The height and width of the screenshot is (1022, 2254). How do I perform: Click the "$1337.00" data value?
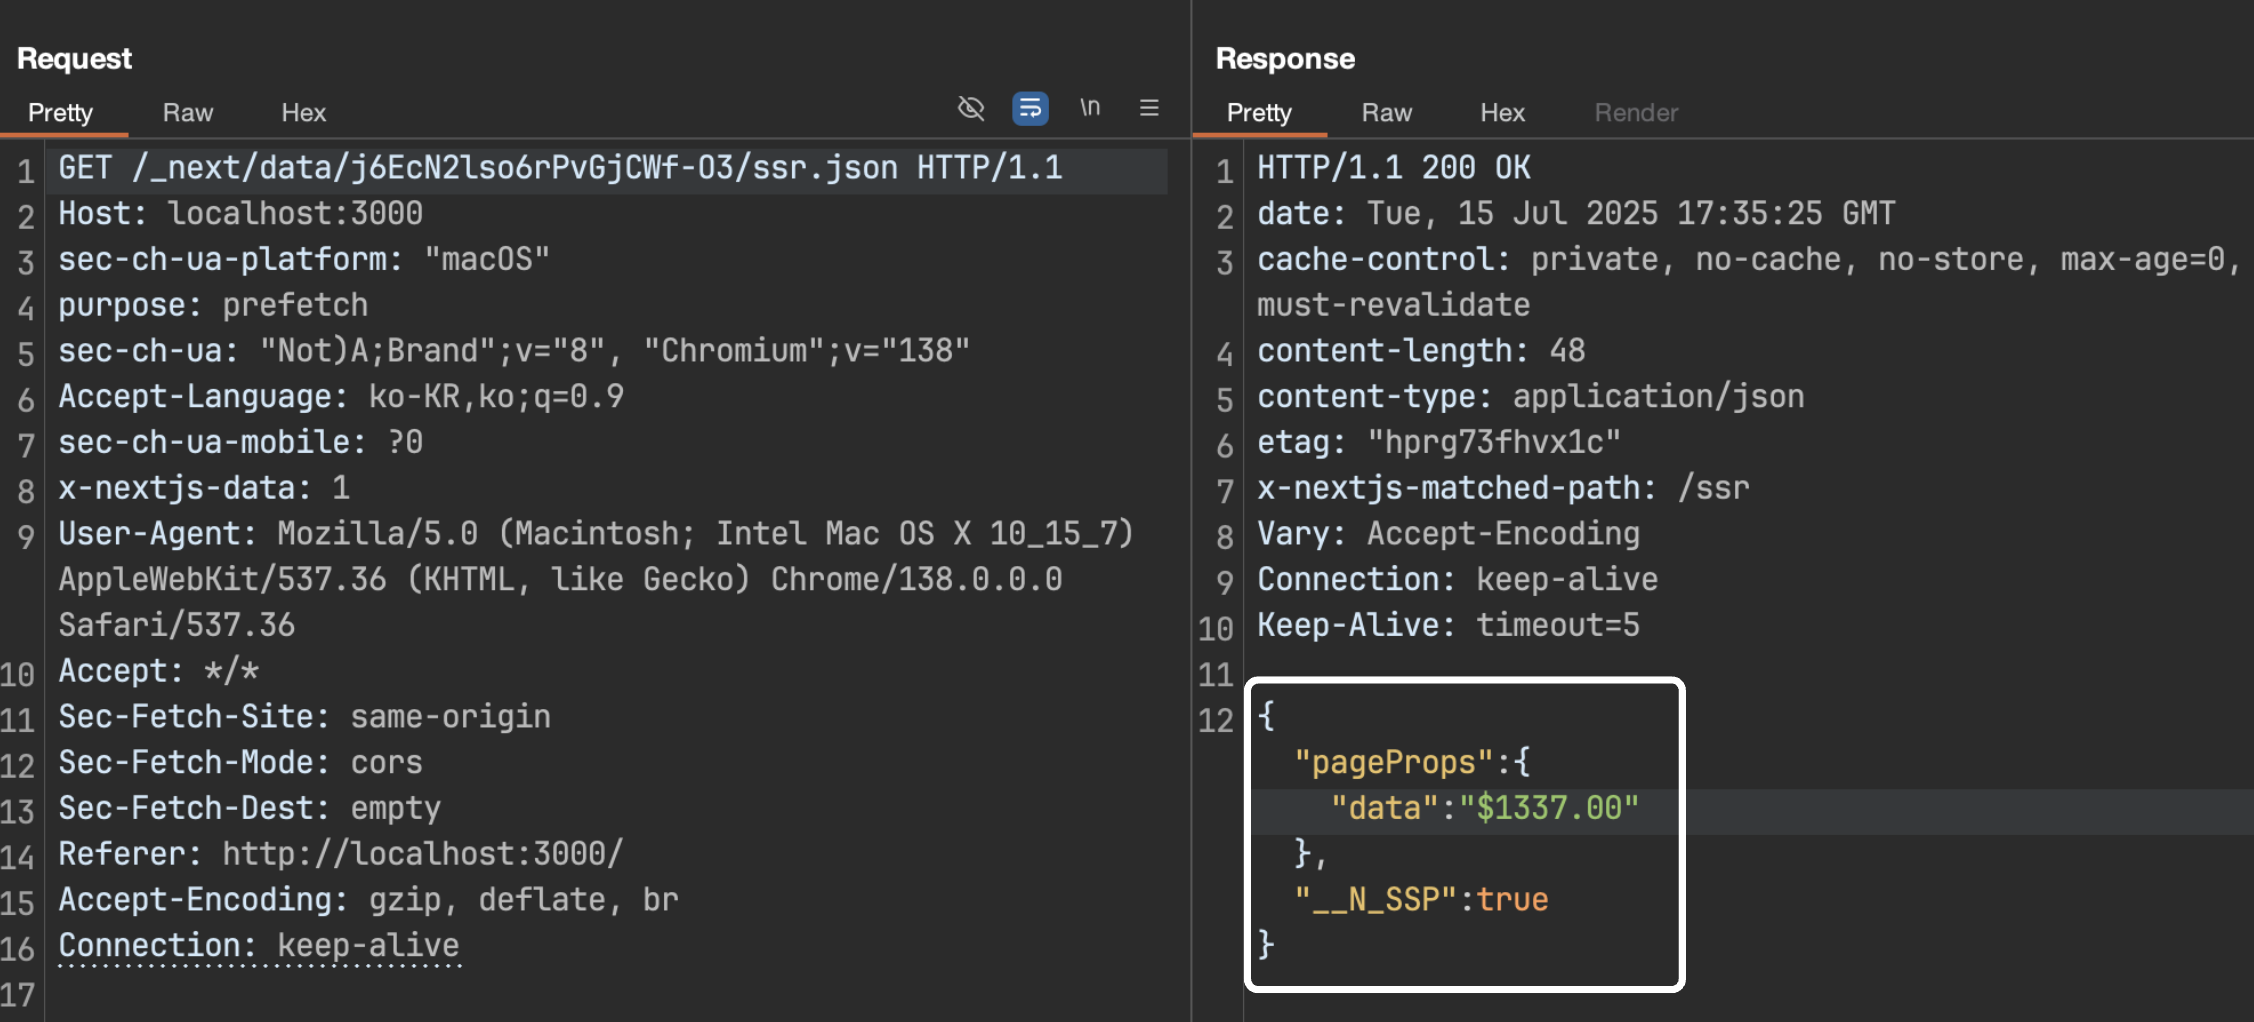click(x=1549, y=808)
